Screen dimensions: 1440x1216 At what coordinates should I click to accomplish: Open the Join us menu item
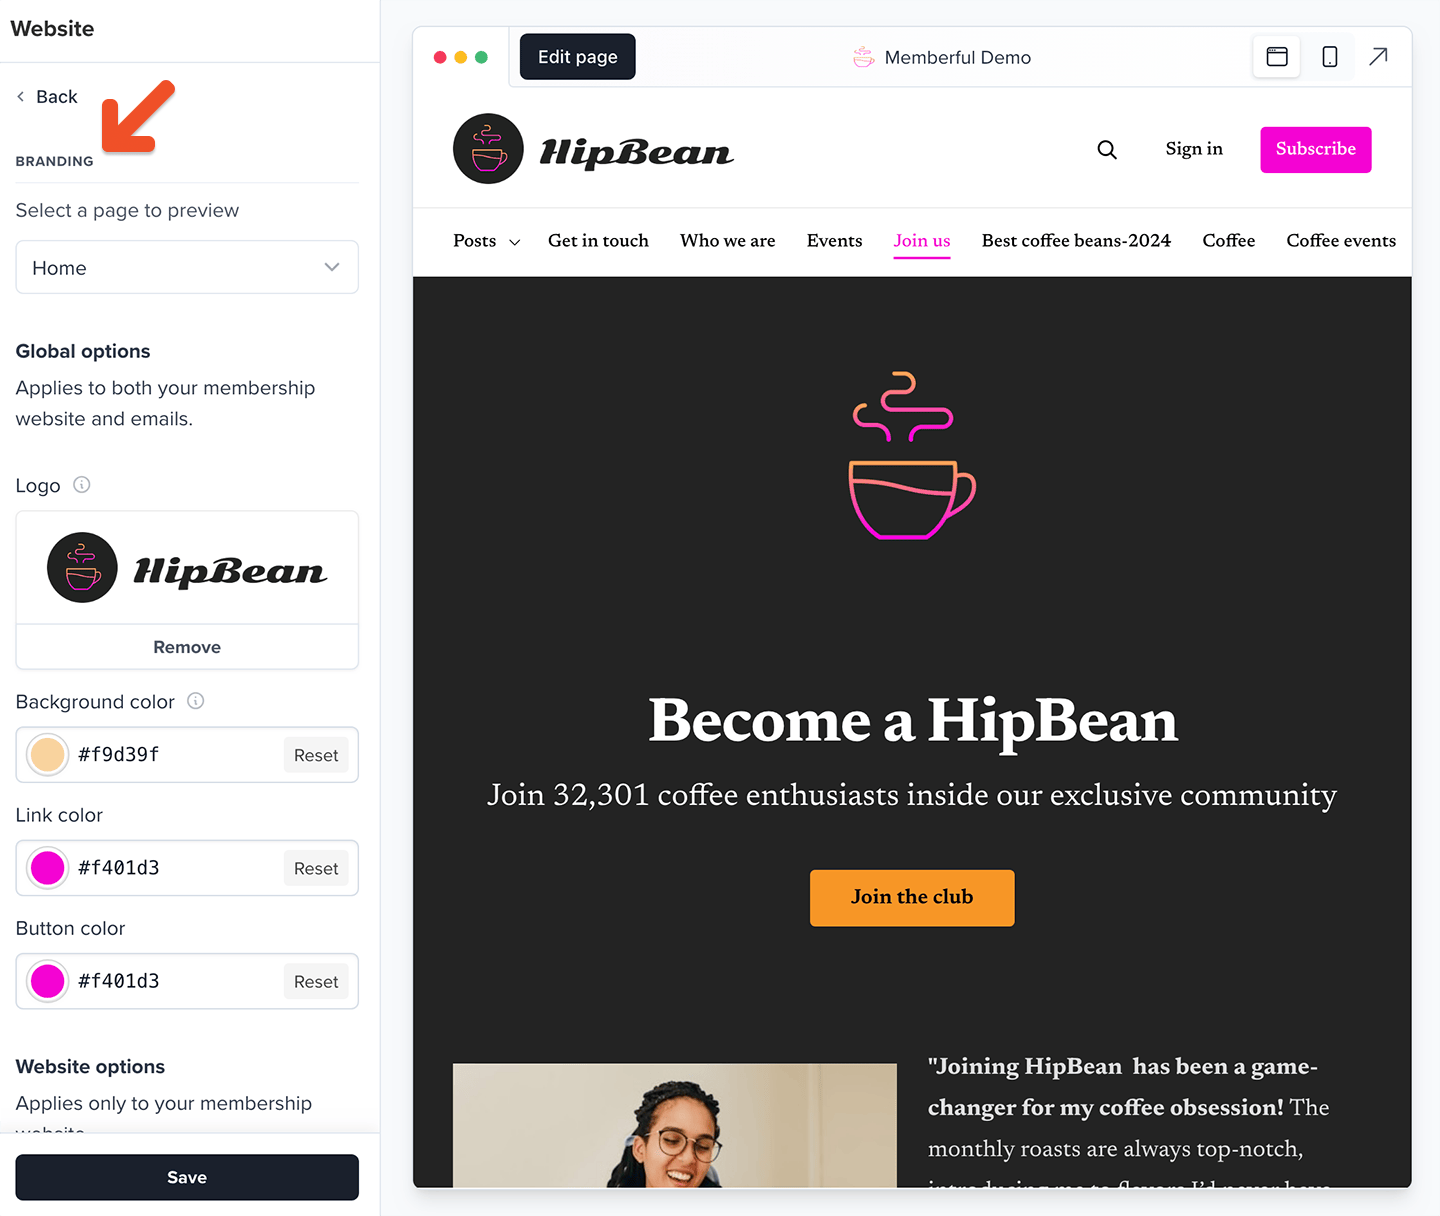click(x=922, y=241)
